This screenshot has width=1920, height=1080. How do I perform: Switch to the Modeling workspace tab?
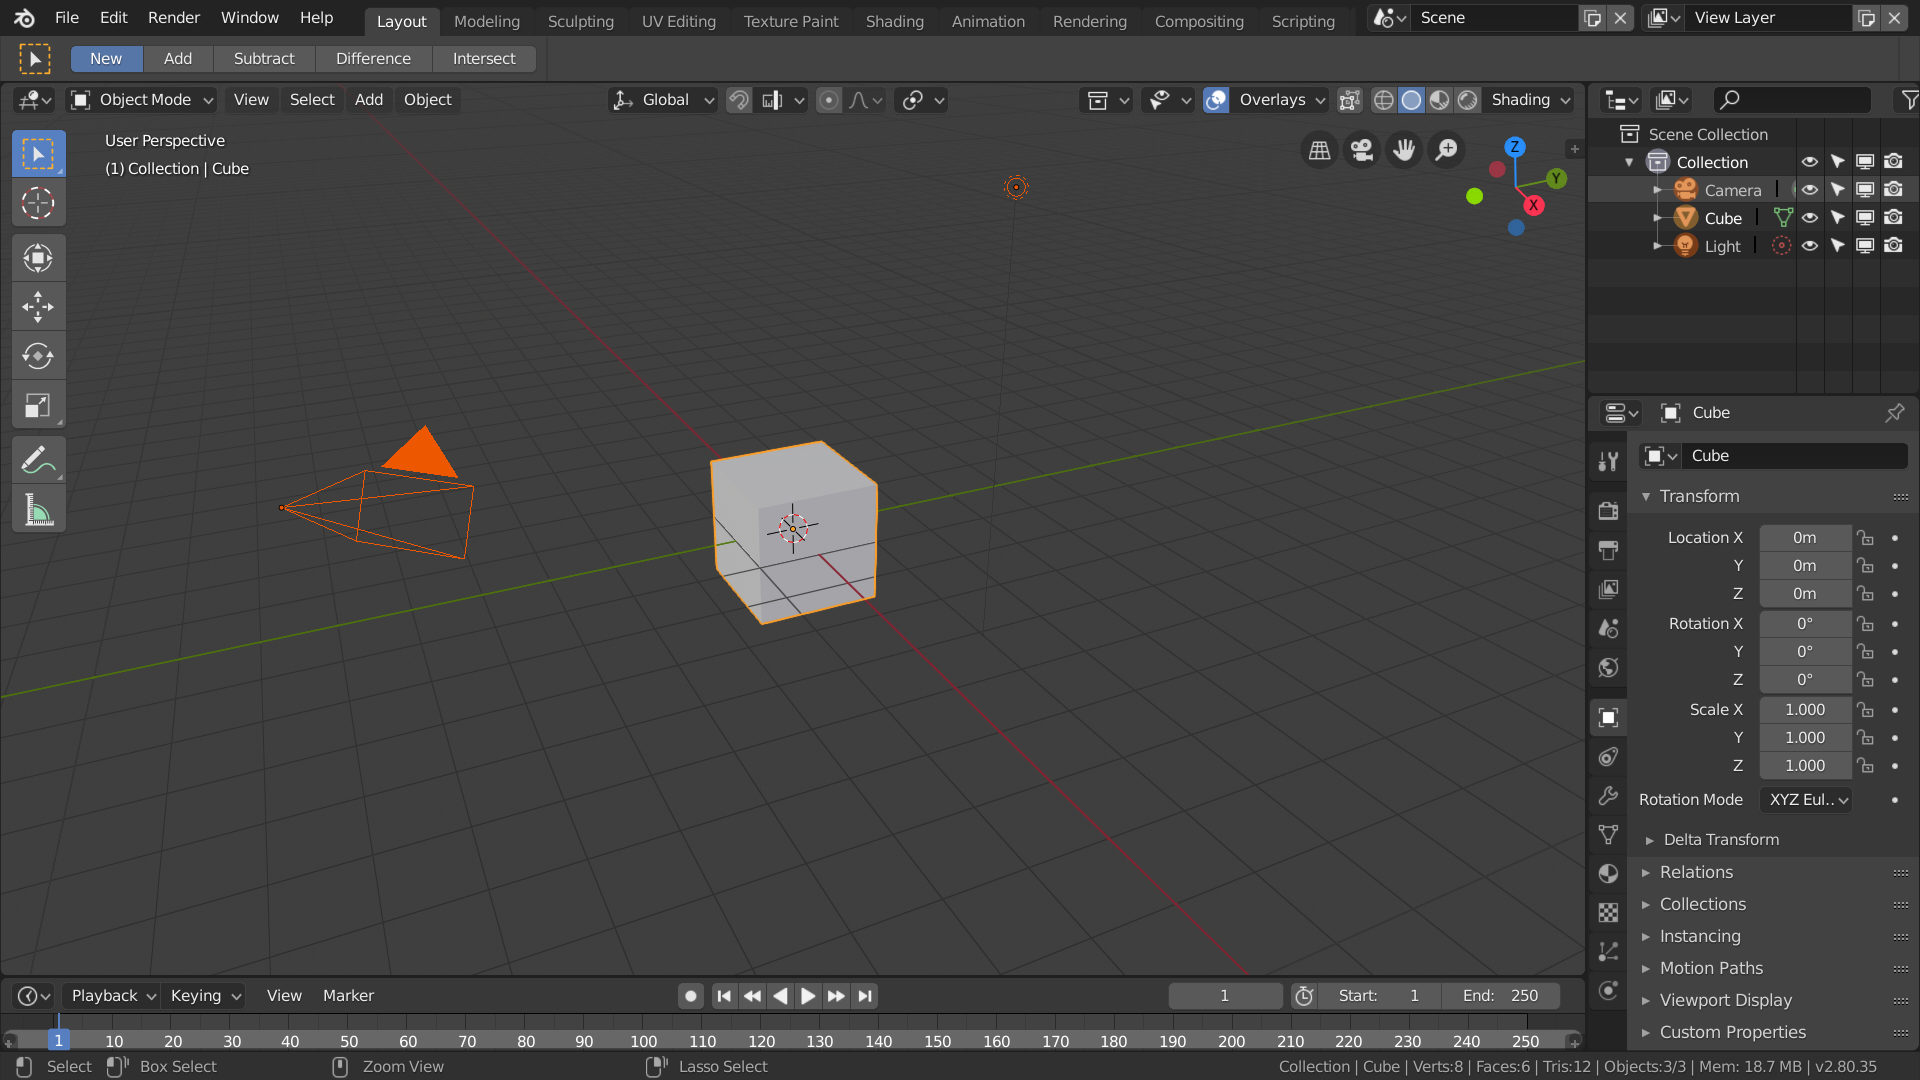(487, 21)
